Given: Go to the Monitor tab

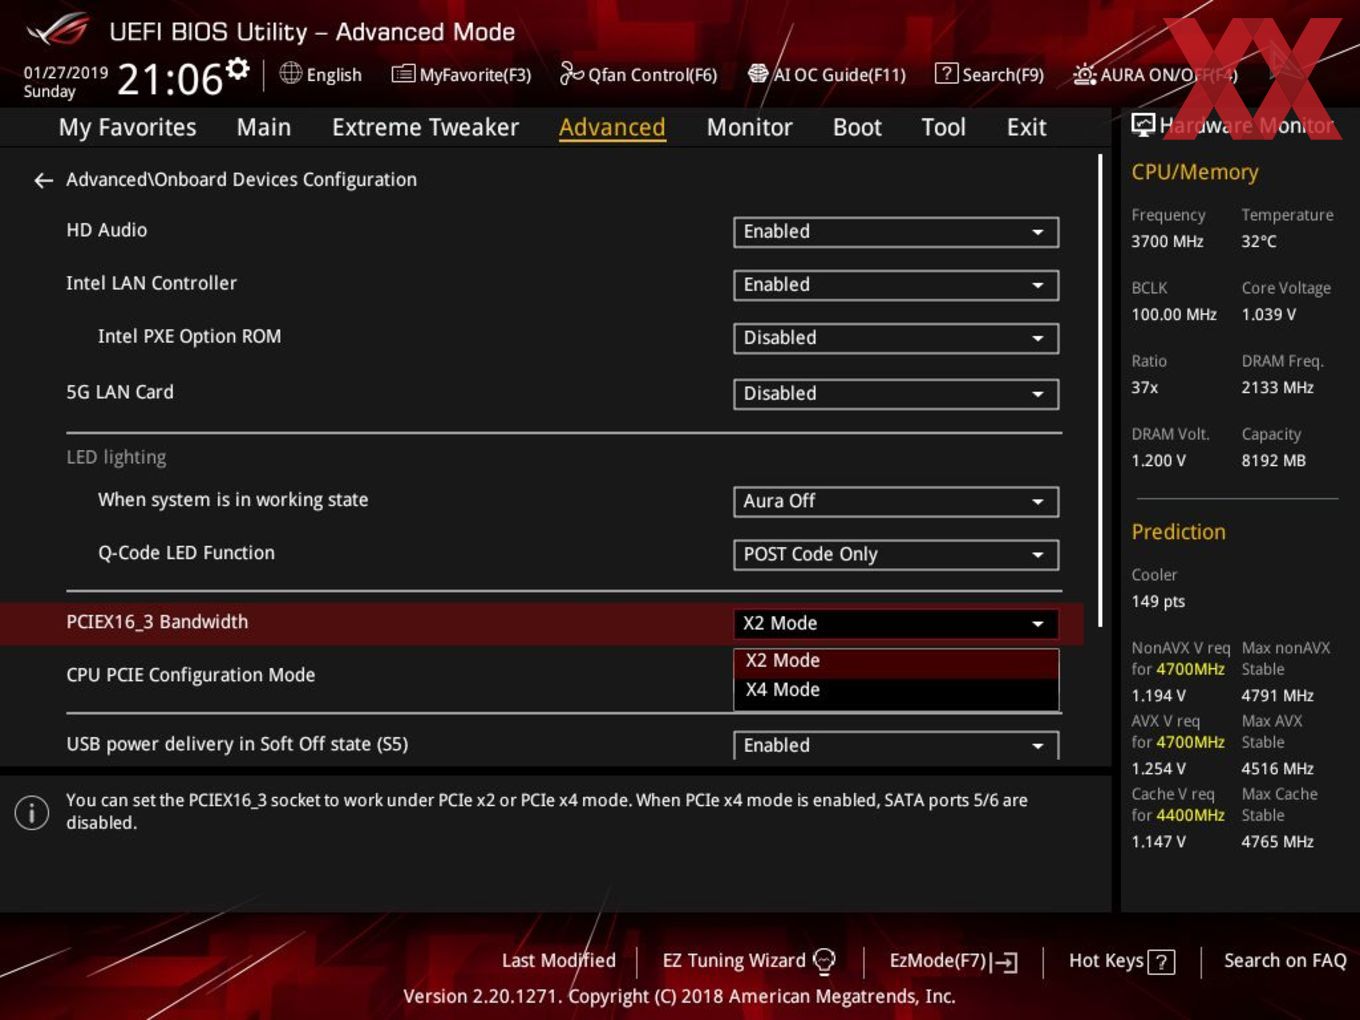Looking at the screenshot, I should pyautogui.click(x=749, y=127).
